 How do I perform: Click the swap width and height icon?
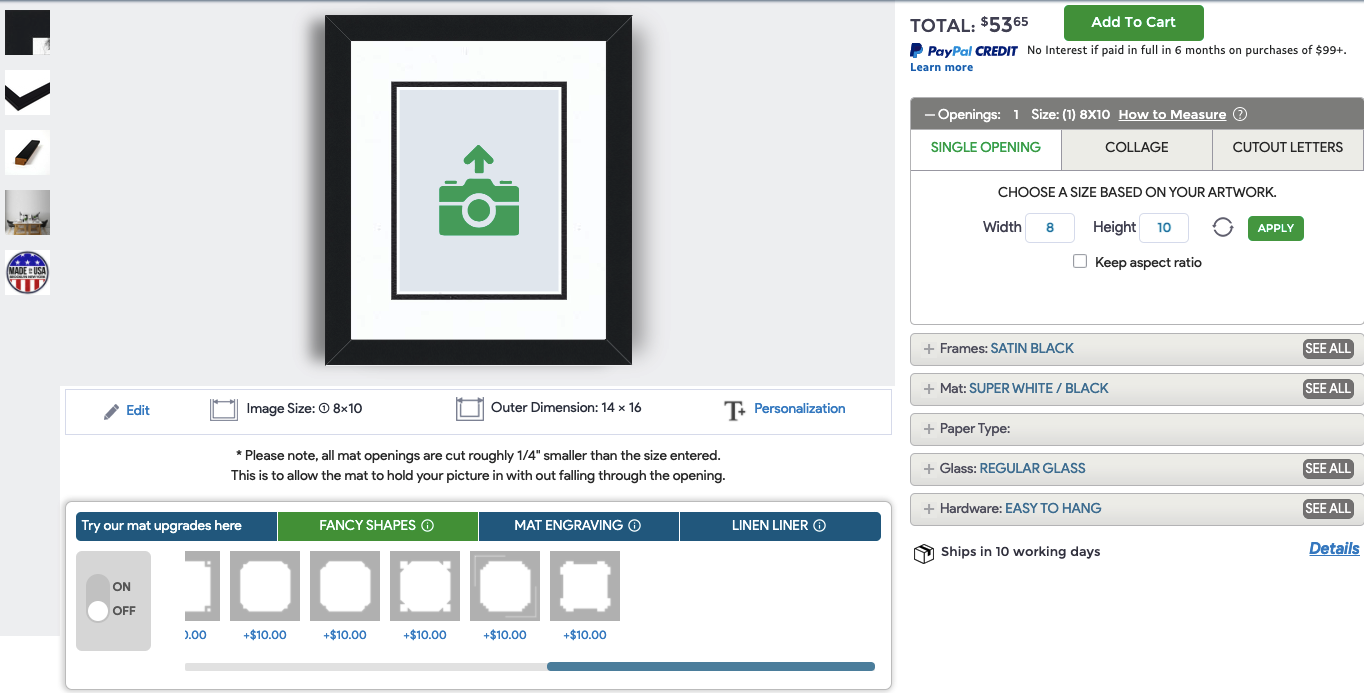(x=1222, y=228)
